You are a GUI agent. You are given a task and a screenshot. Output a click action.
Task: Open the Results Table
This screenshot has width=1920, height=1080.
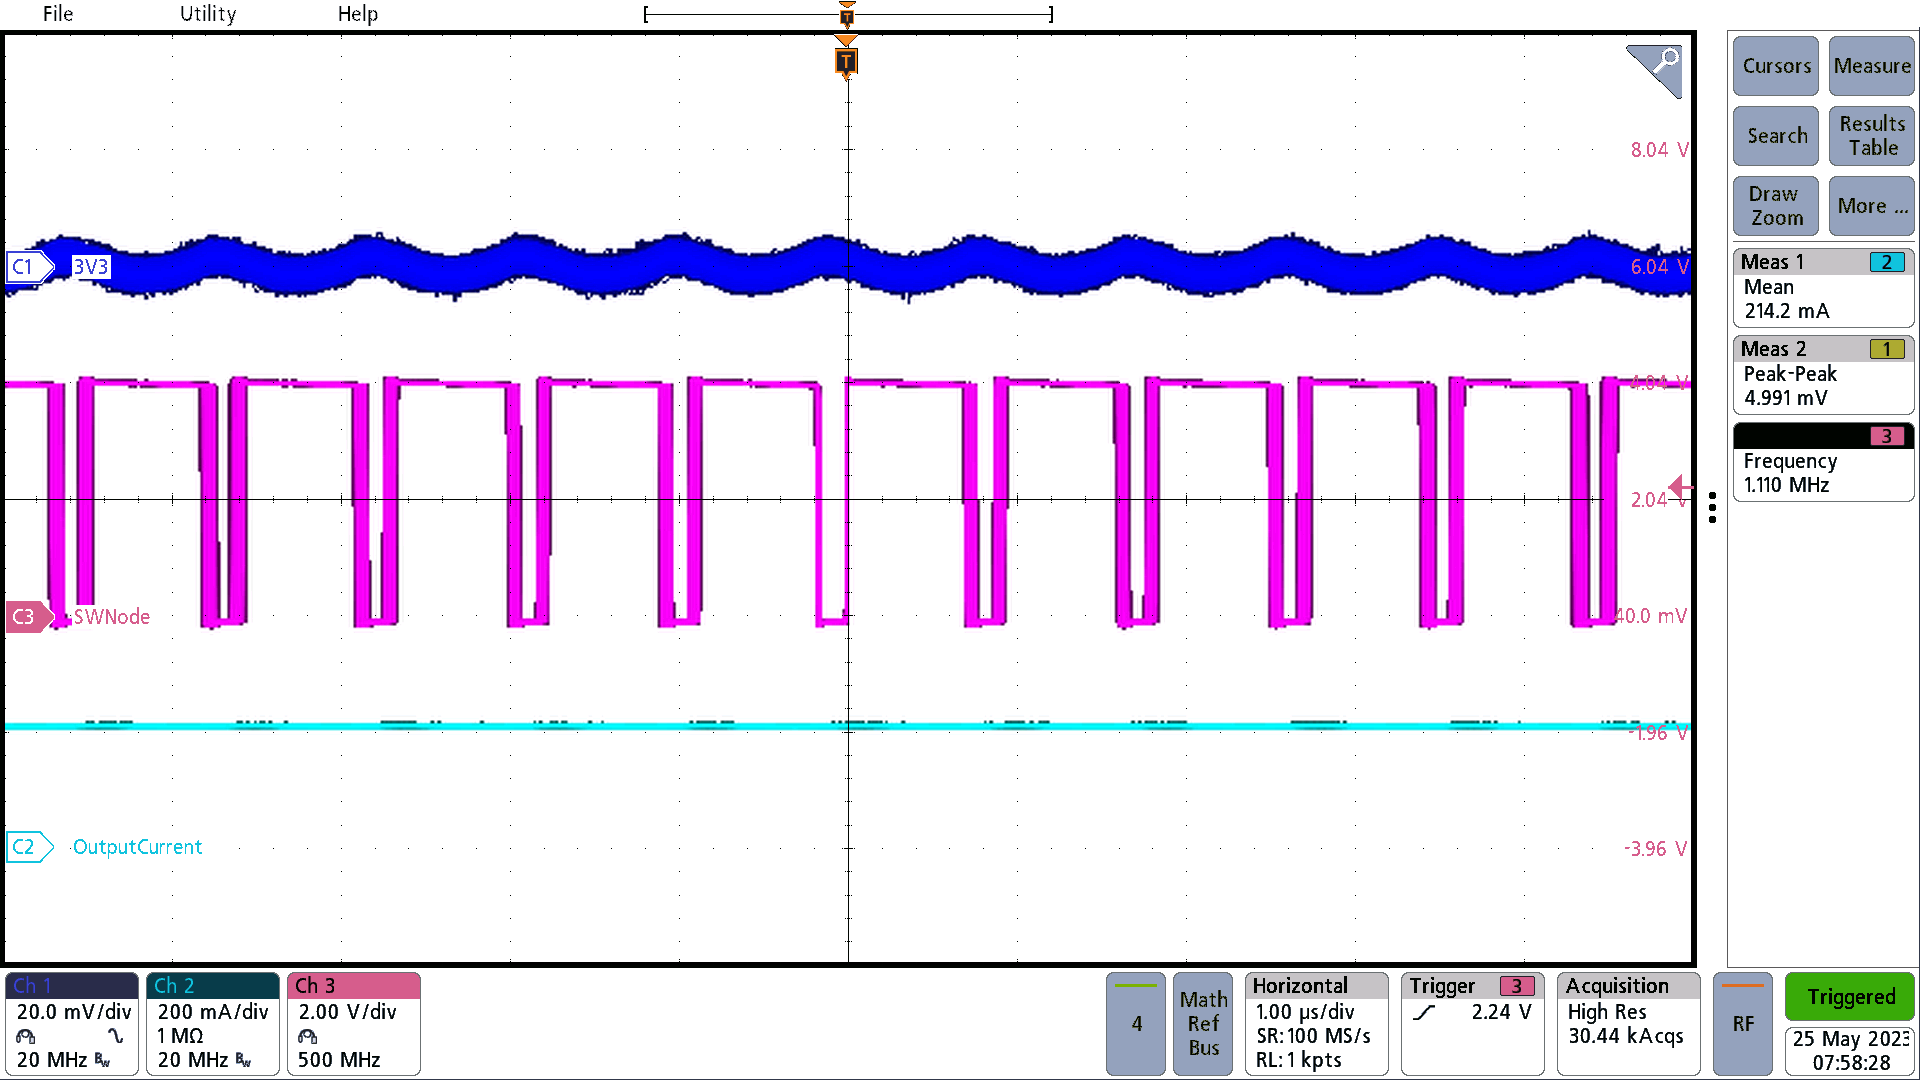coord(1870,135)
